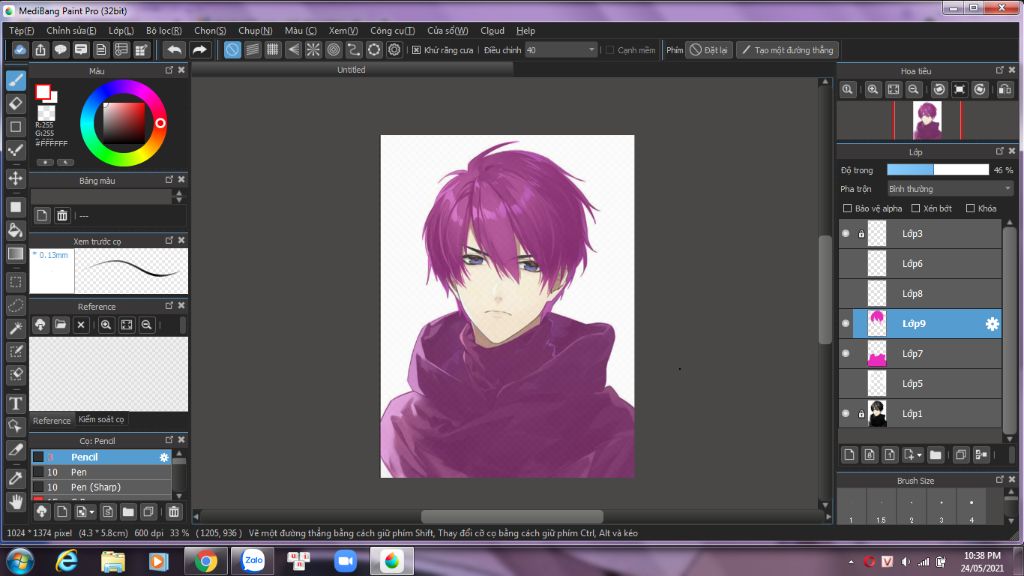This screenshot has width=1024, height=576.
Task: Open Zalo from the Windows taskbar
Action: pos(253,561)
